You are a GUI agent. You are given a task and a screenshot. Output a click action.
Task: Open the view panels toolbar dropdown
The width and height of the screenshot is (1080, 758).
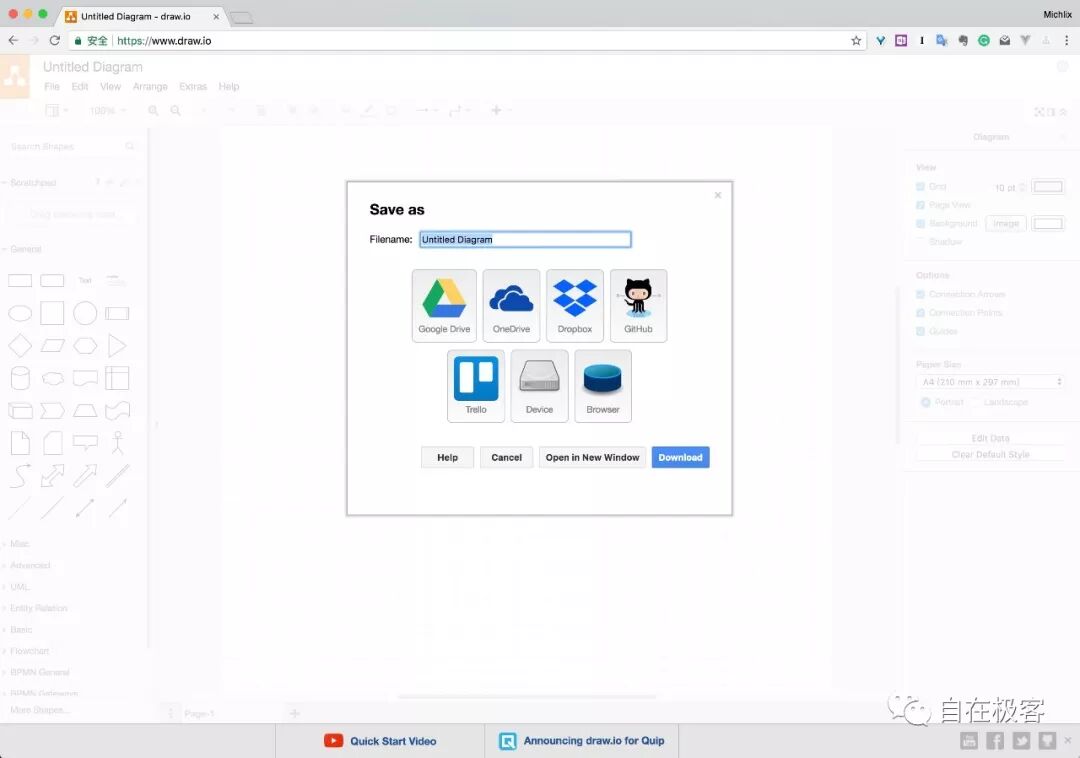(x=56, y=110)
